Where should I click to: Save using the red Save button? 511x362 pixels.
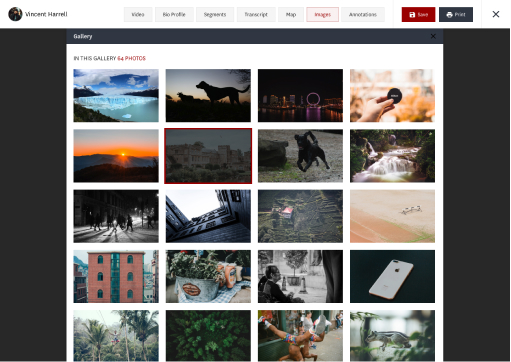pyautogui.click(x=418, y=14)
